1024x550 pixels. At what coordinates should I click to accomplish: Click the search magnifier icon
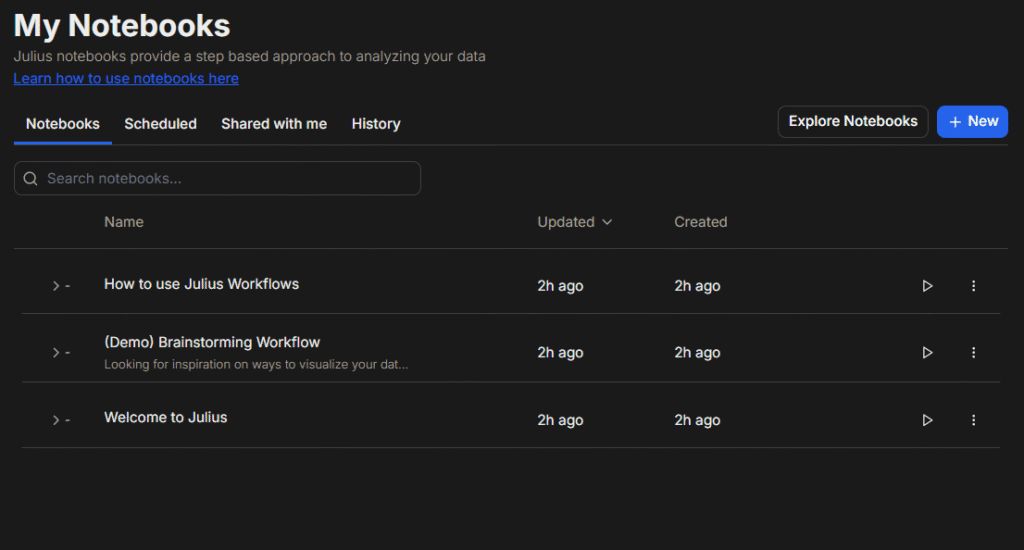point(31,178)
